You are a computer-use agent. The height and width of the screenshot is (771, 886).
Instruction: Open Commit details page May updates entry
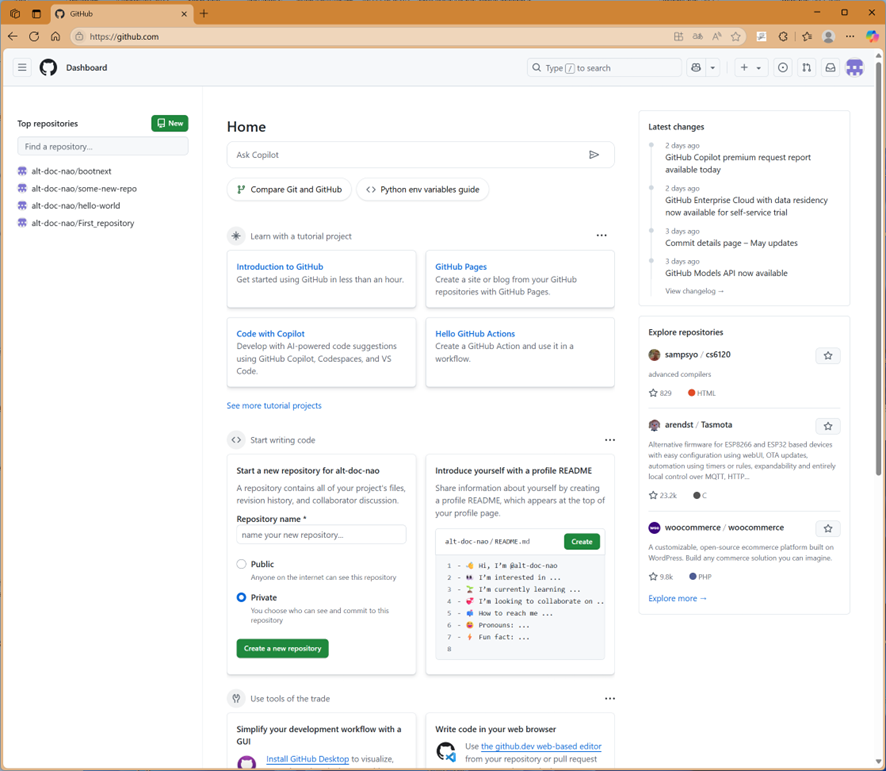(731, 243)
